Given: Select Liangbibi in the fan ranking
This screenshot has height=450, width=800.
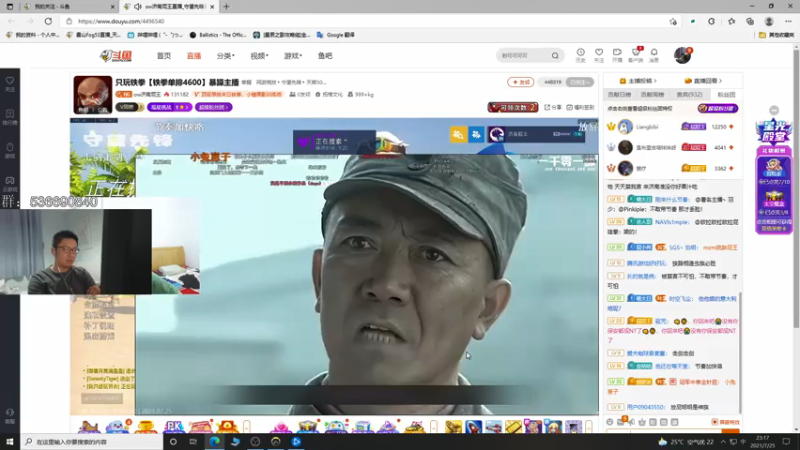Looking at the screenshot, I should (646, 127).
